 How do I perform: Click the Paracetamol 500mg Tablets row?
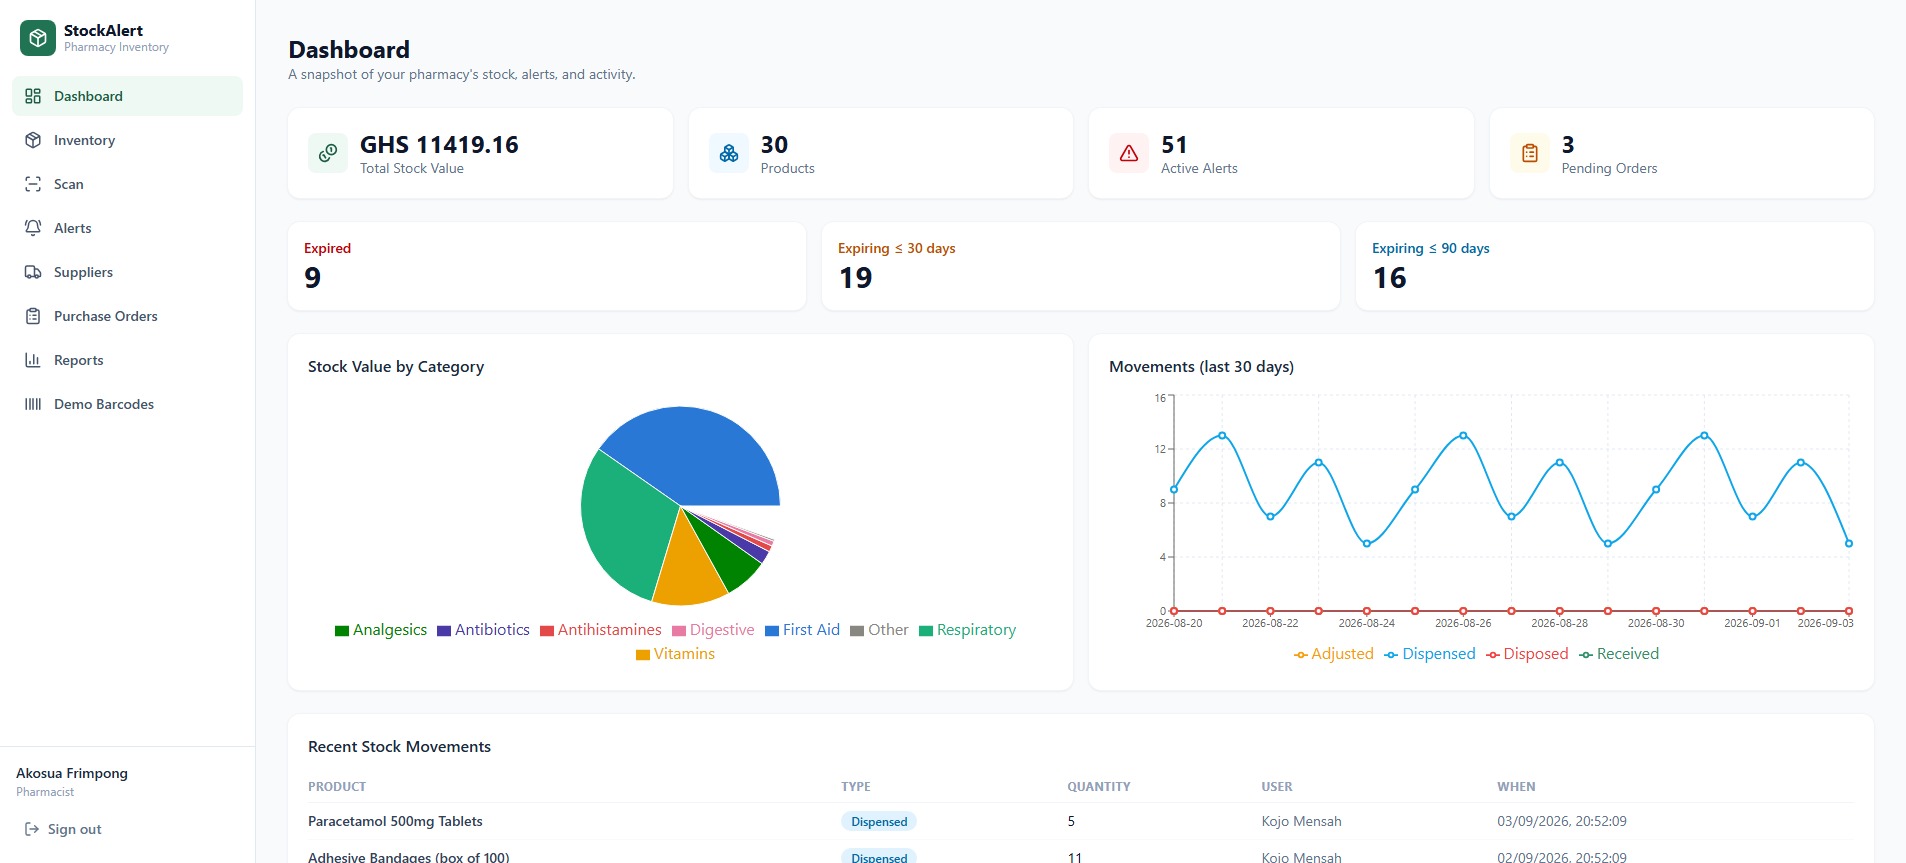pyautogui.click(x=1081, y=821)
